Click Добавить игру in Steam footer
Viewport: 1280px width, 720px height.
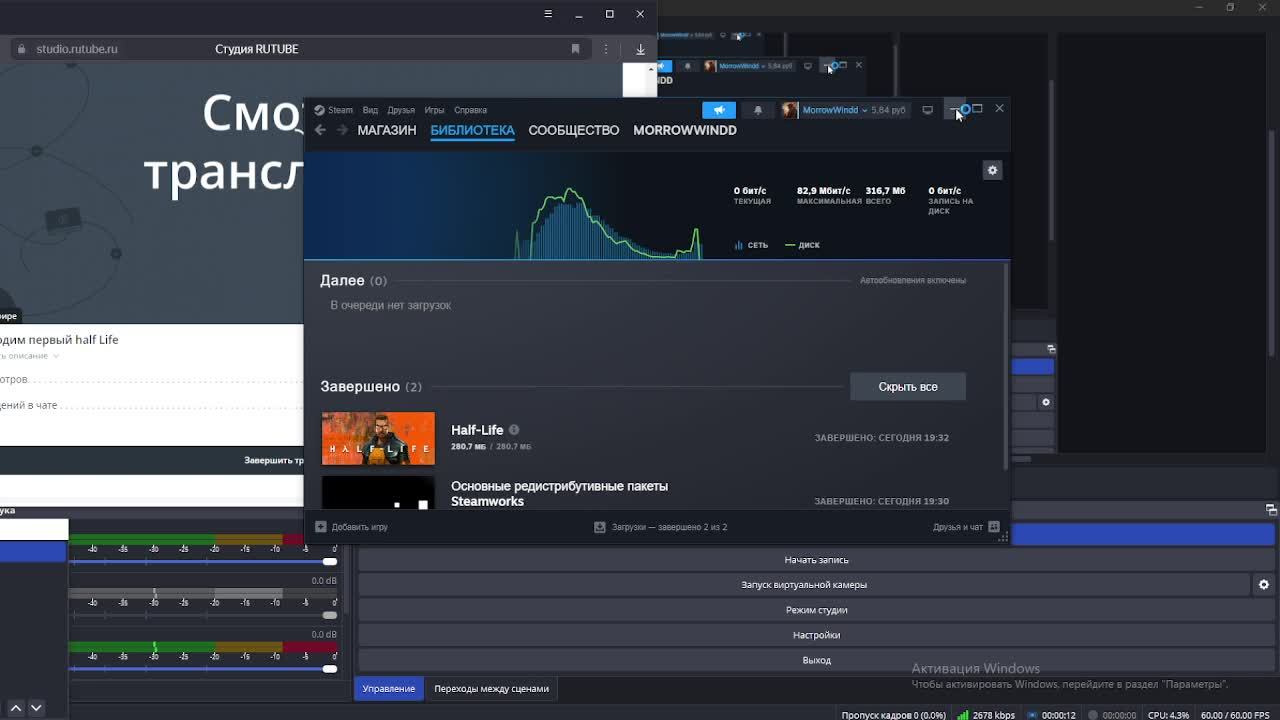tap(359, 527)
